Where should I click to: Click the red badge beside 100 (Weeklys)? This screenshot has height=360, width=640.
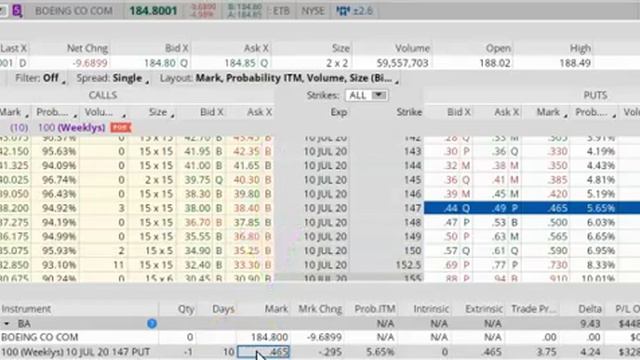[121, 127]
